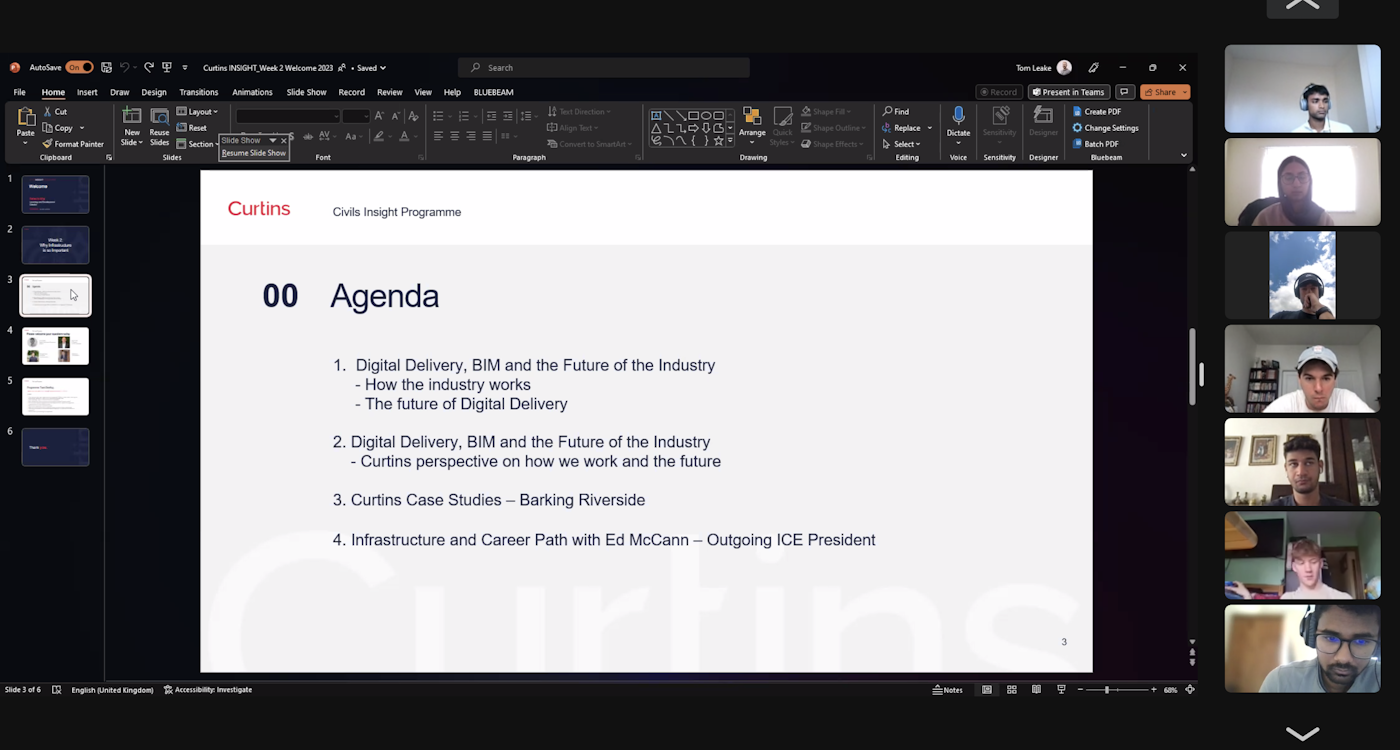Toggle Align Left paragraph alignment
Image resolution: width=1400 pixels, height=750 pixels.
pyautogui.click(x=438, y=136)
